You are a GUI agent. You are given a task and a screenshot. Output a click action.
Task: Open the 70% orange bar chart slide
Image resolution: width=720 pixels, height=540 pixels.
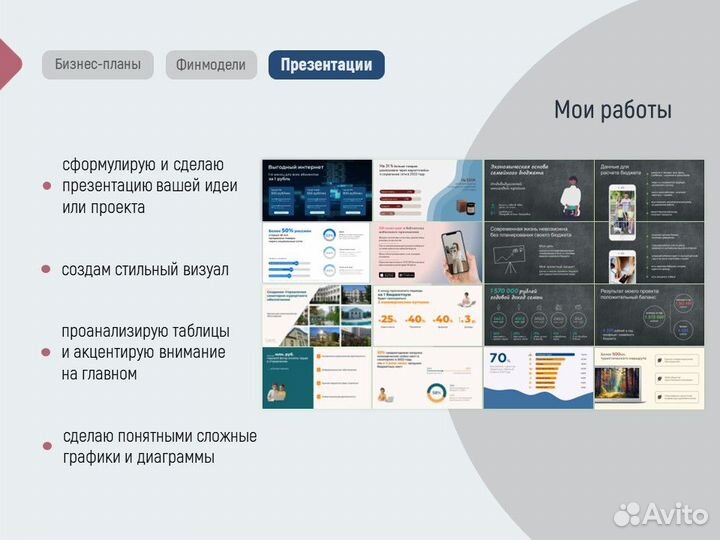click(x=539, y=378)
